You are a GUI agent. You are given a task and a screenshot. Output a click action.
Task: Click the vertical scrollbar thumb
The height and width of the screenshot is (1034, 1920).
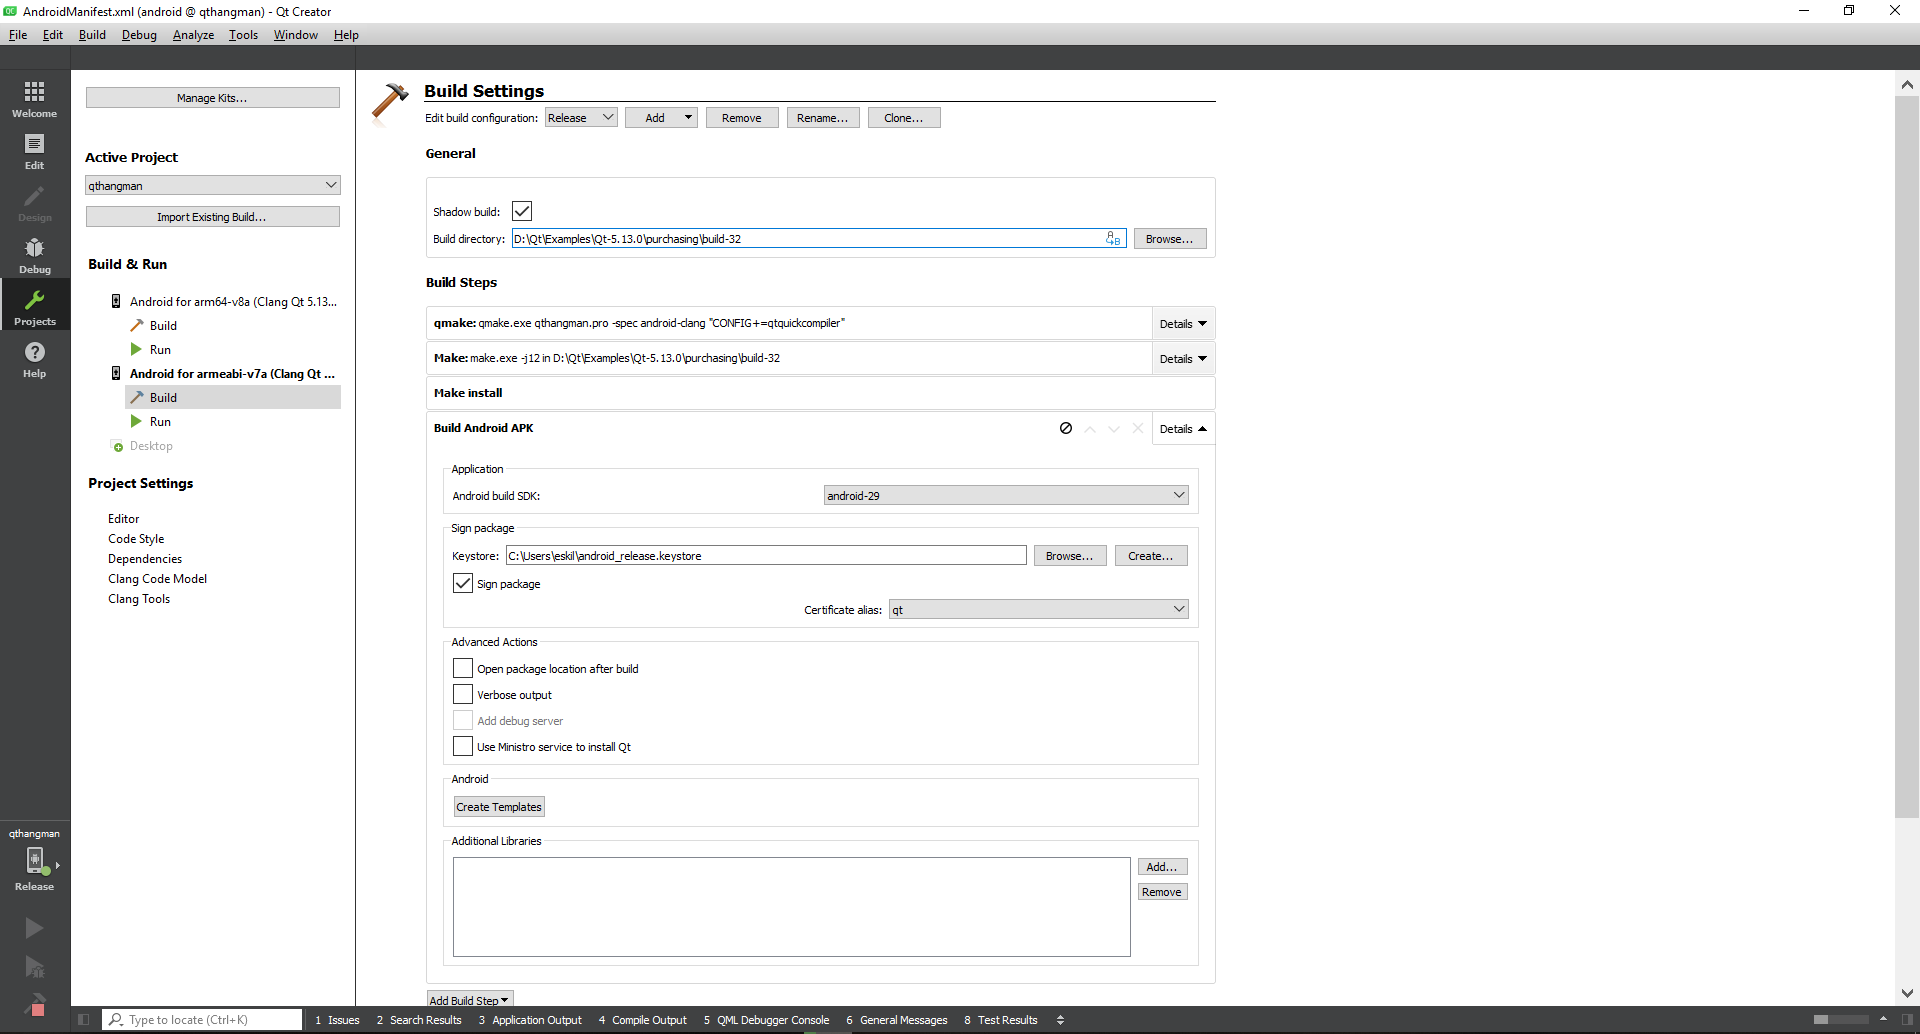tap(1907, 457)
